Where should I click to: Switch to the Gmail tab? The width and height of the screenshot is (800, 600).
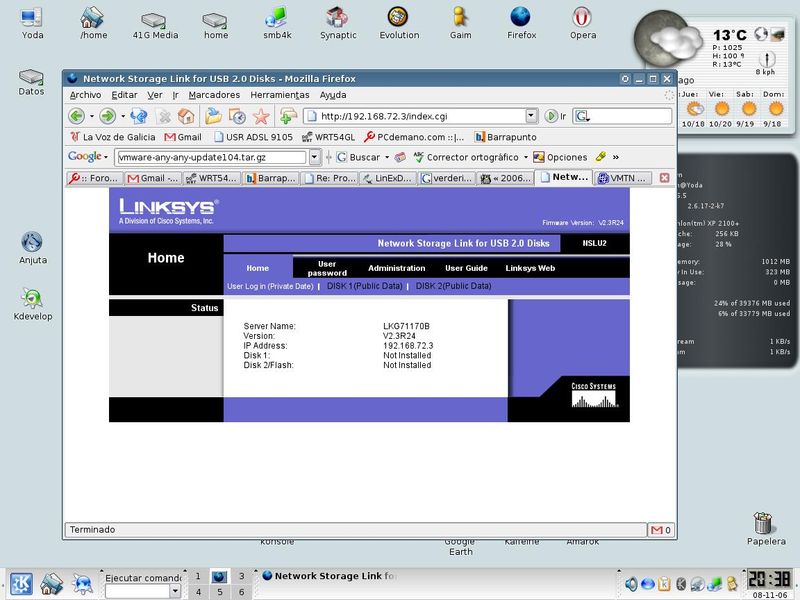coord(153,178)
